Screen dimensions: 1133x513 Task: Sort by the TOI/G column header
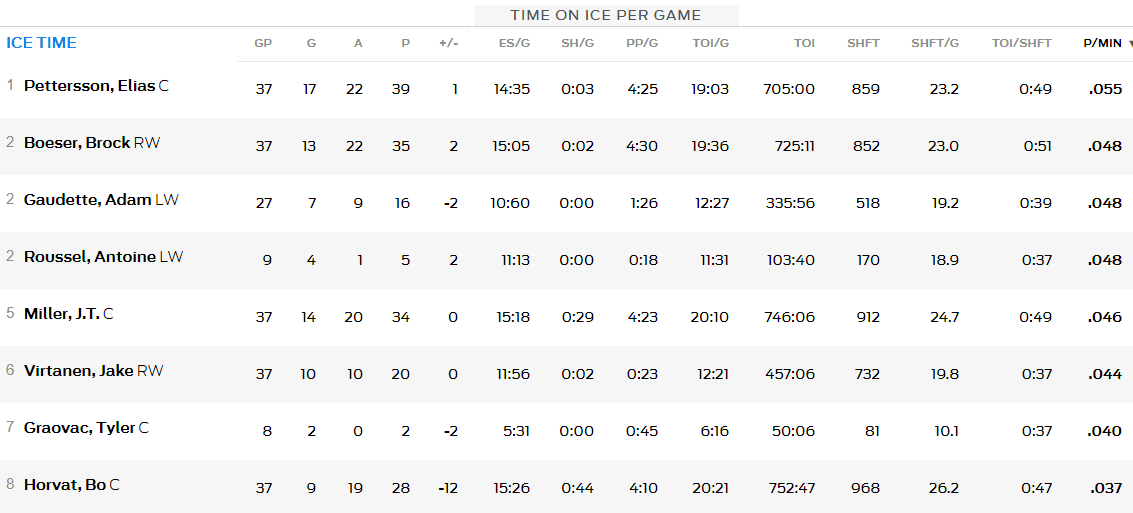pyautogui.click(x=710, y=43)
